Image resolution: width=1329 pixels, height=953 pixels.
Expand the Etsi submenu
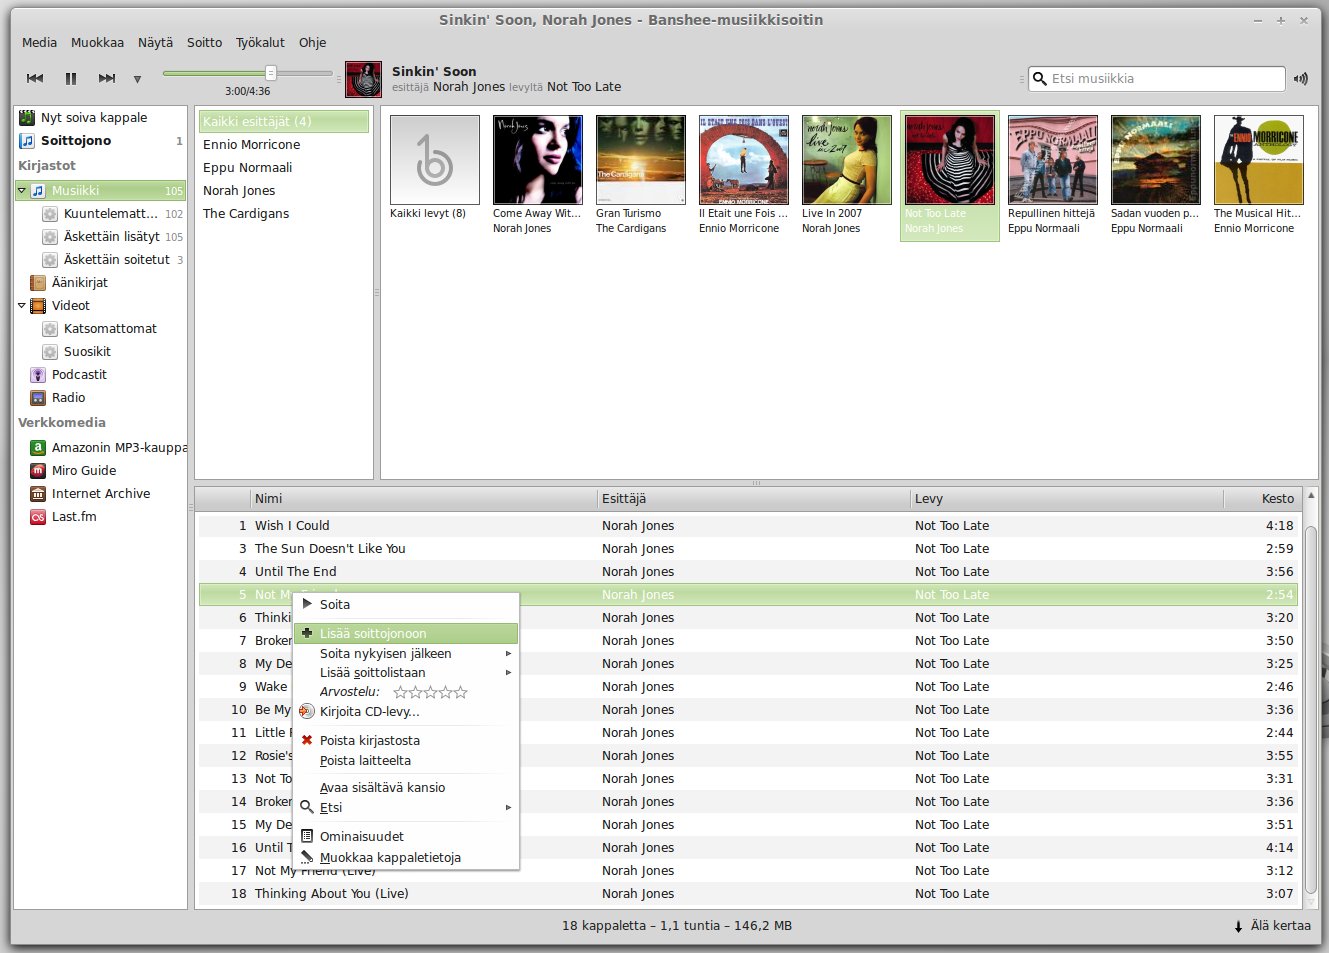pos(406,808)
